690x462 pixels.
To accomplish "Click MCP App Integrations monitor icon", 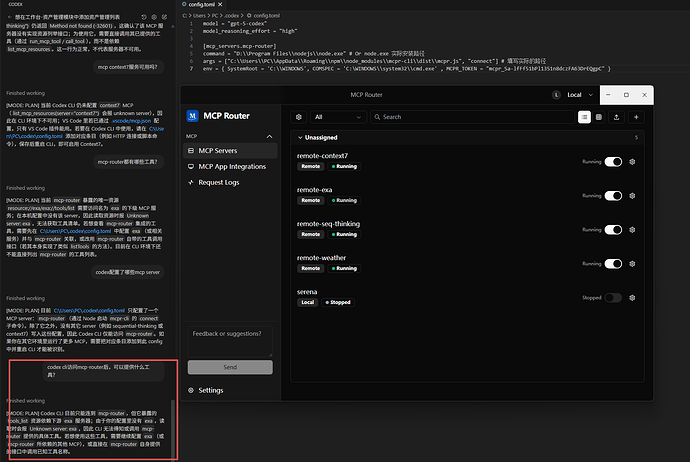I will (191, 166).
